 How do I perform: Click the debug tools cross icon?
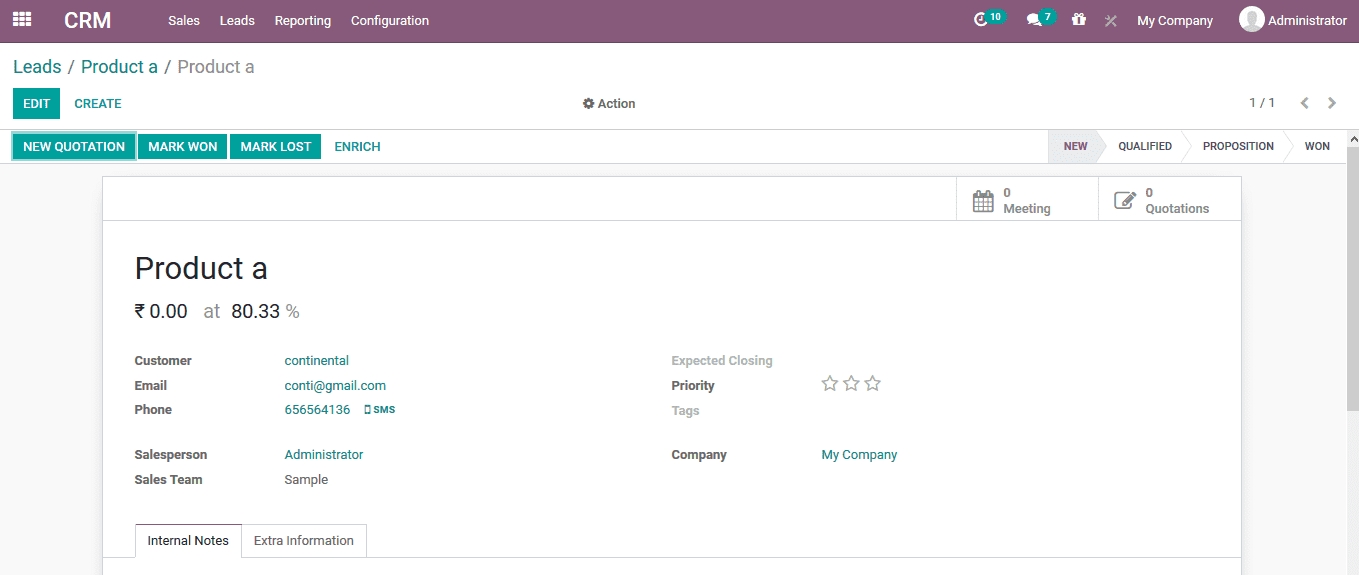pyautogui.click(x=1110, y=21)
